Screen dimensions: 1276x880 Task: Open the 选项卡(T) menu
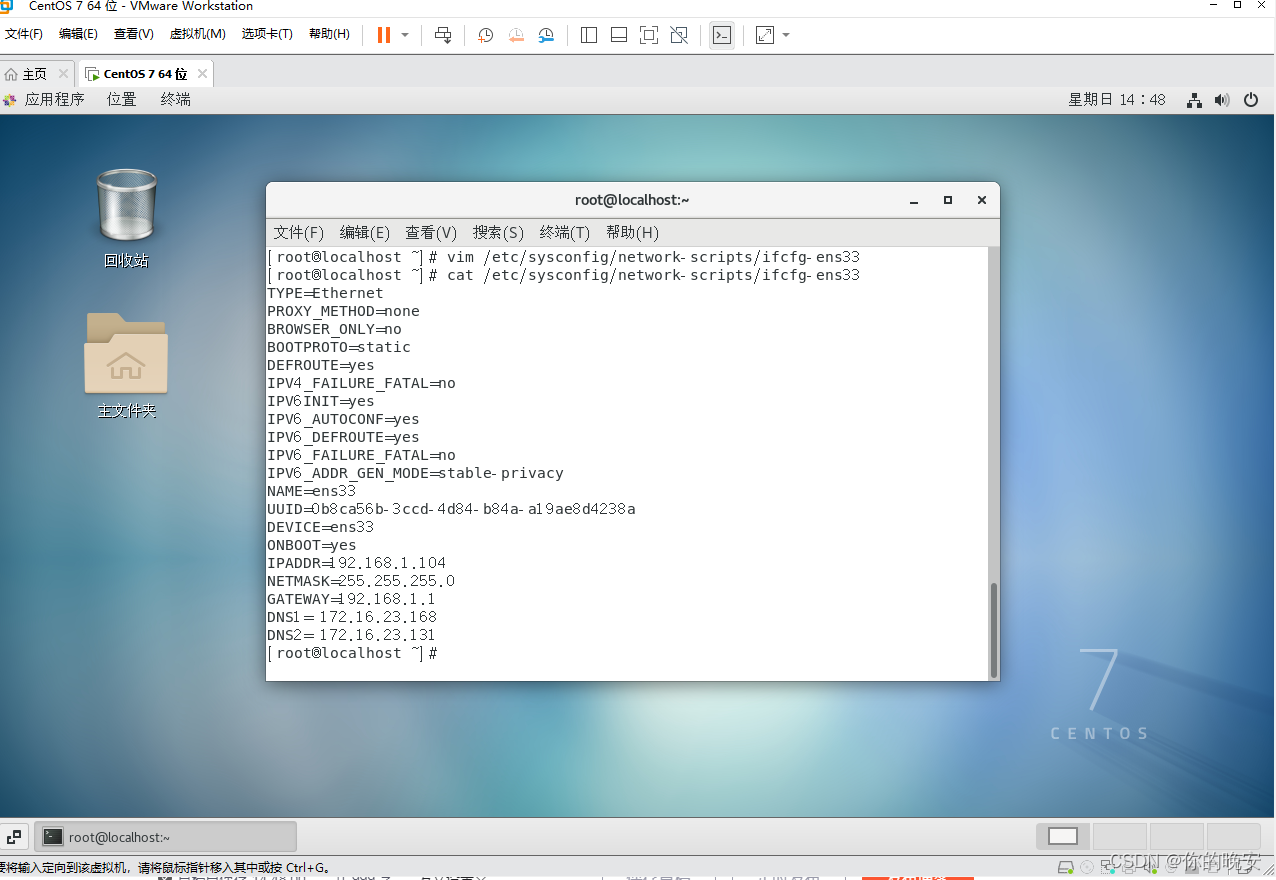(267, 34)
